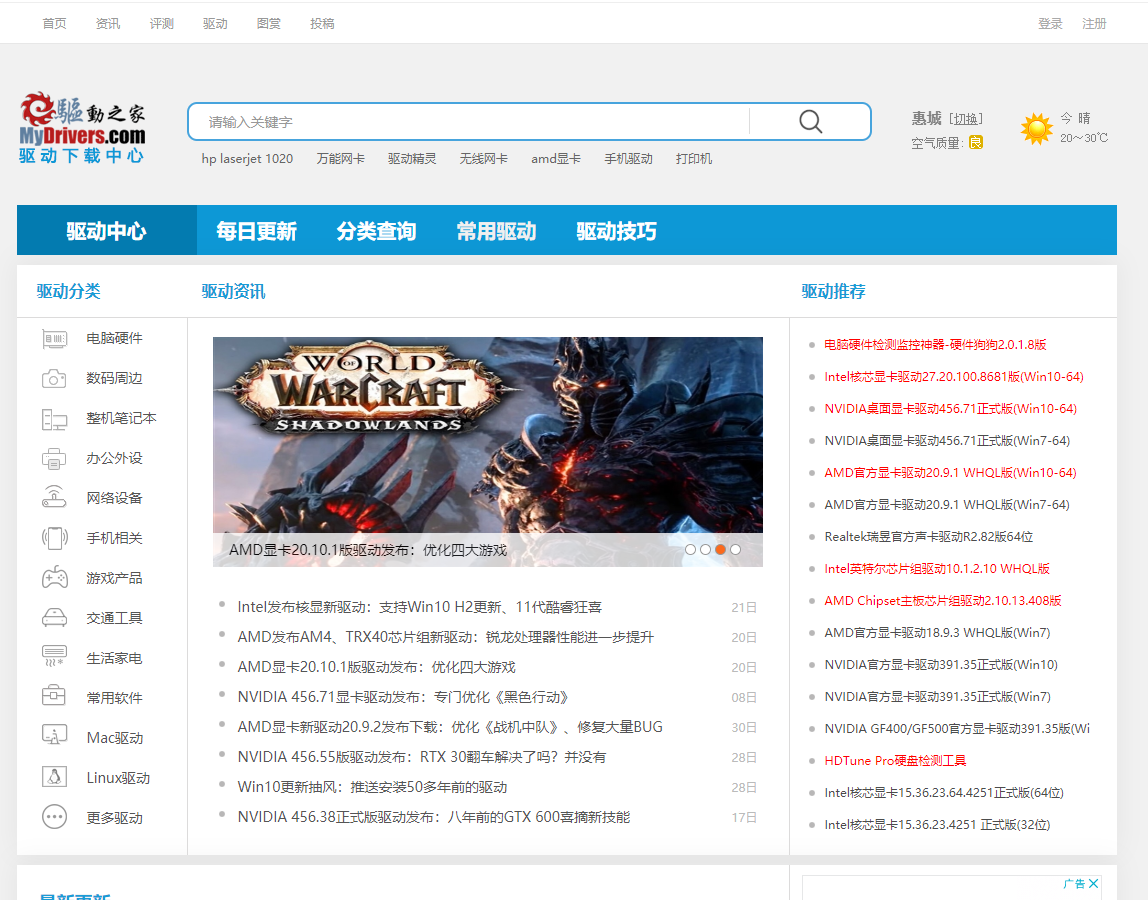
Task: Select the 网络设备 network device icon
Action: [54, 498]
